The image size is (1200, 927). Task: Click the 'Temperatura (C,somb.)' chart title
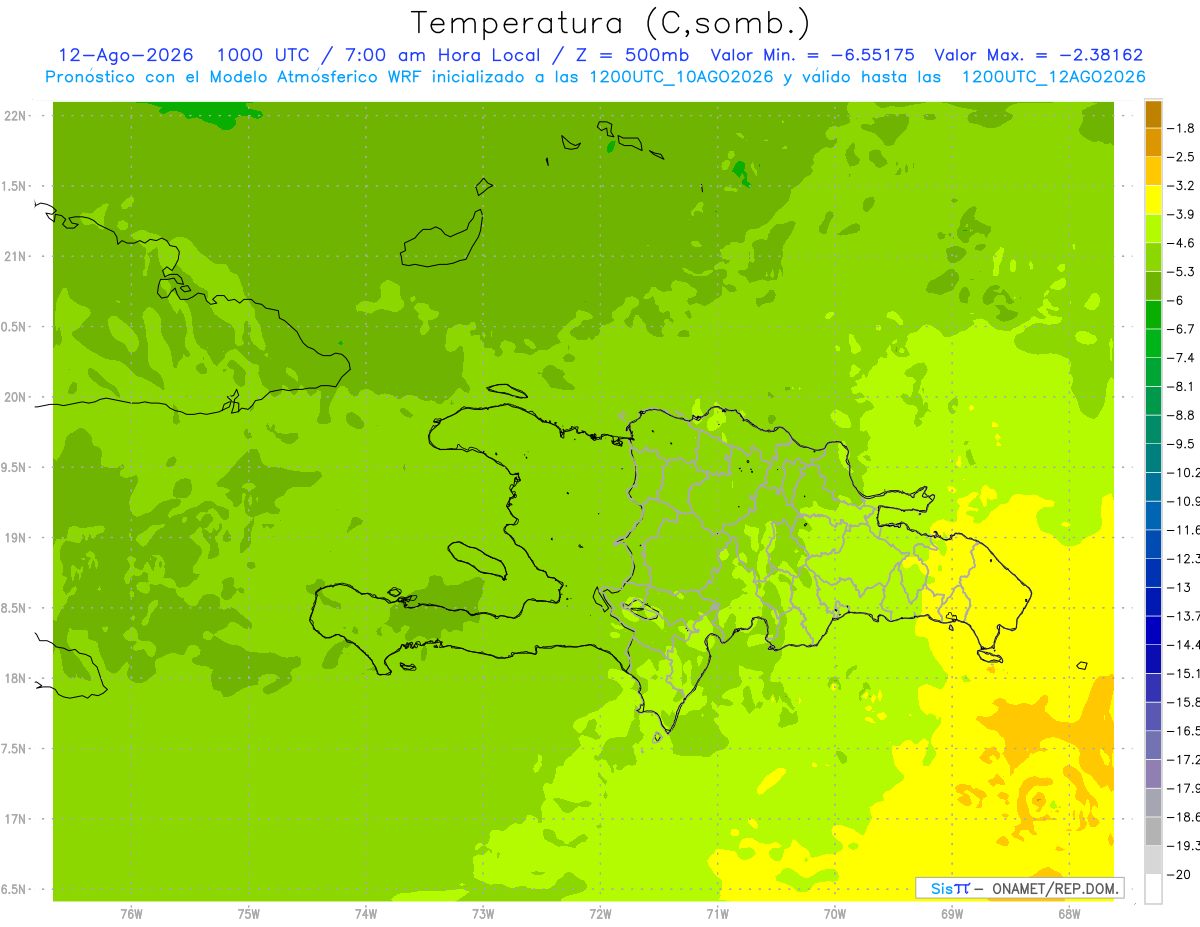[611, 23]
